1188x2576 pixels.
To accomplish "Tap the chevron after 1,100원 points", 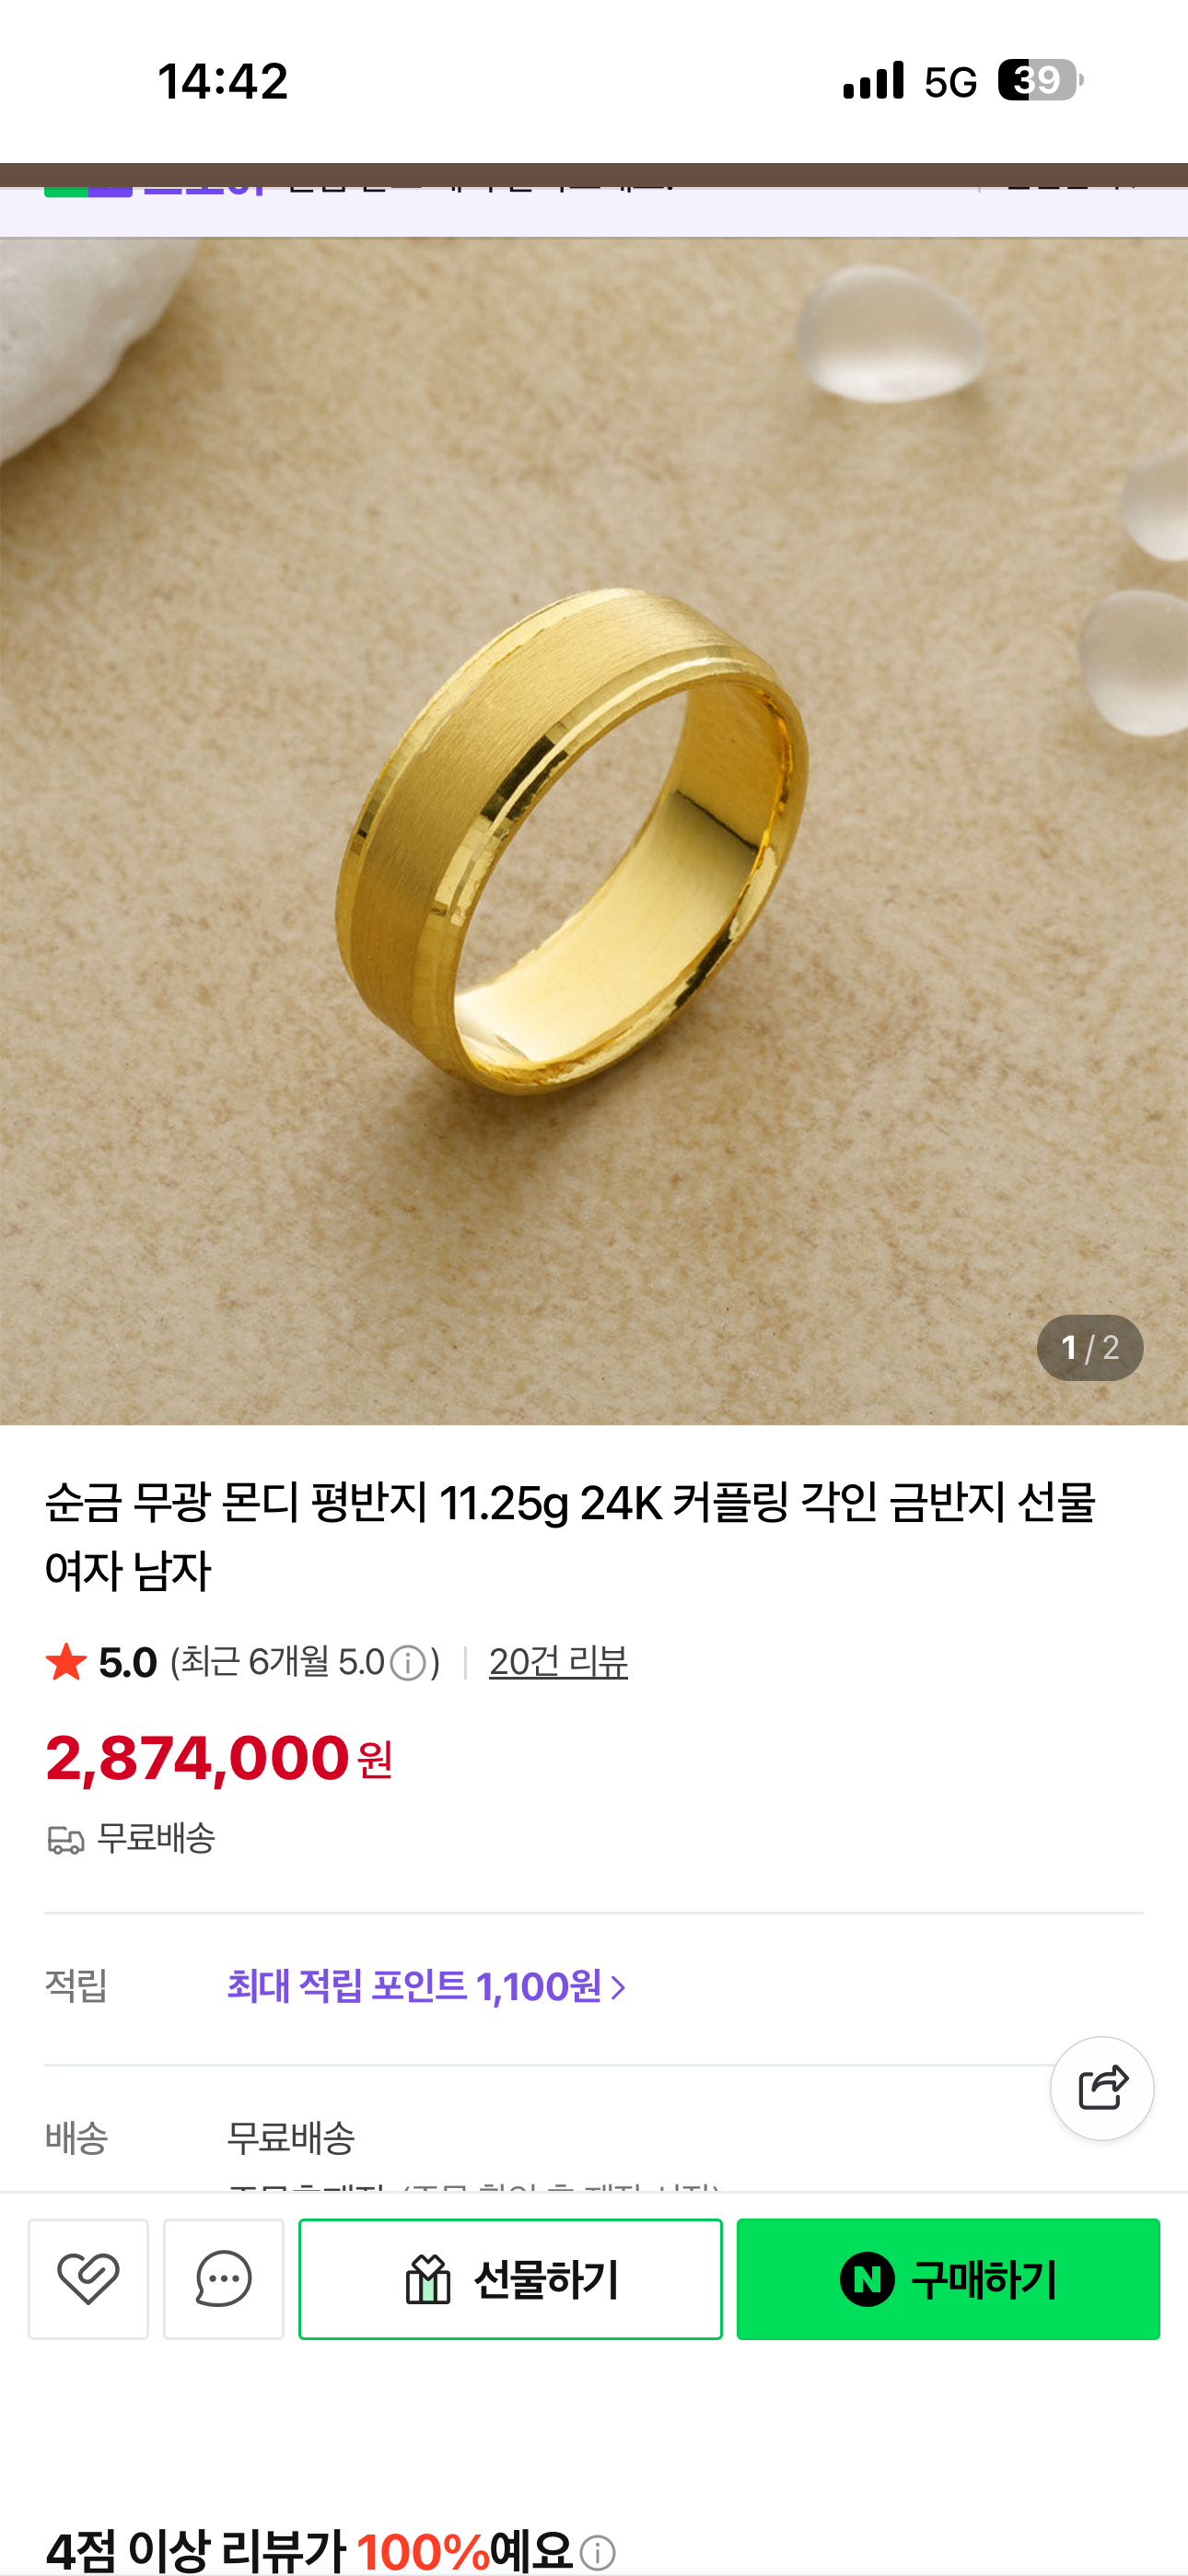I will tap(618, 1987).
